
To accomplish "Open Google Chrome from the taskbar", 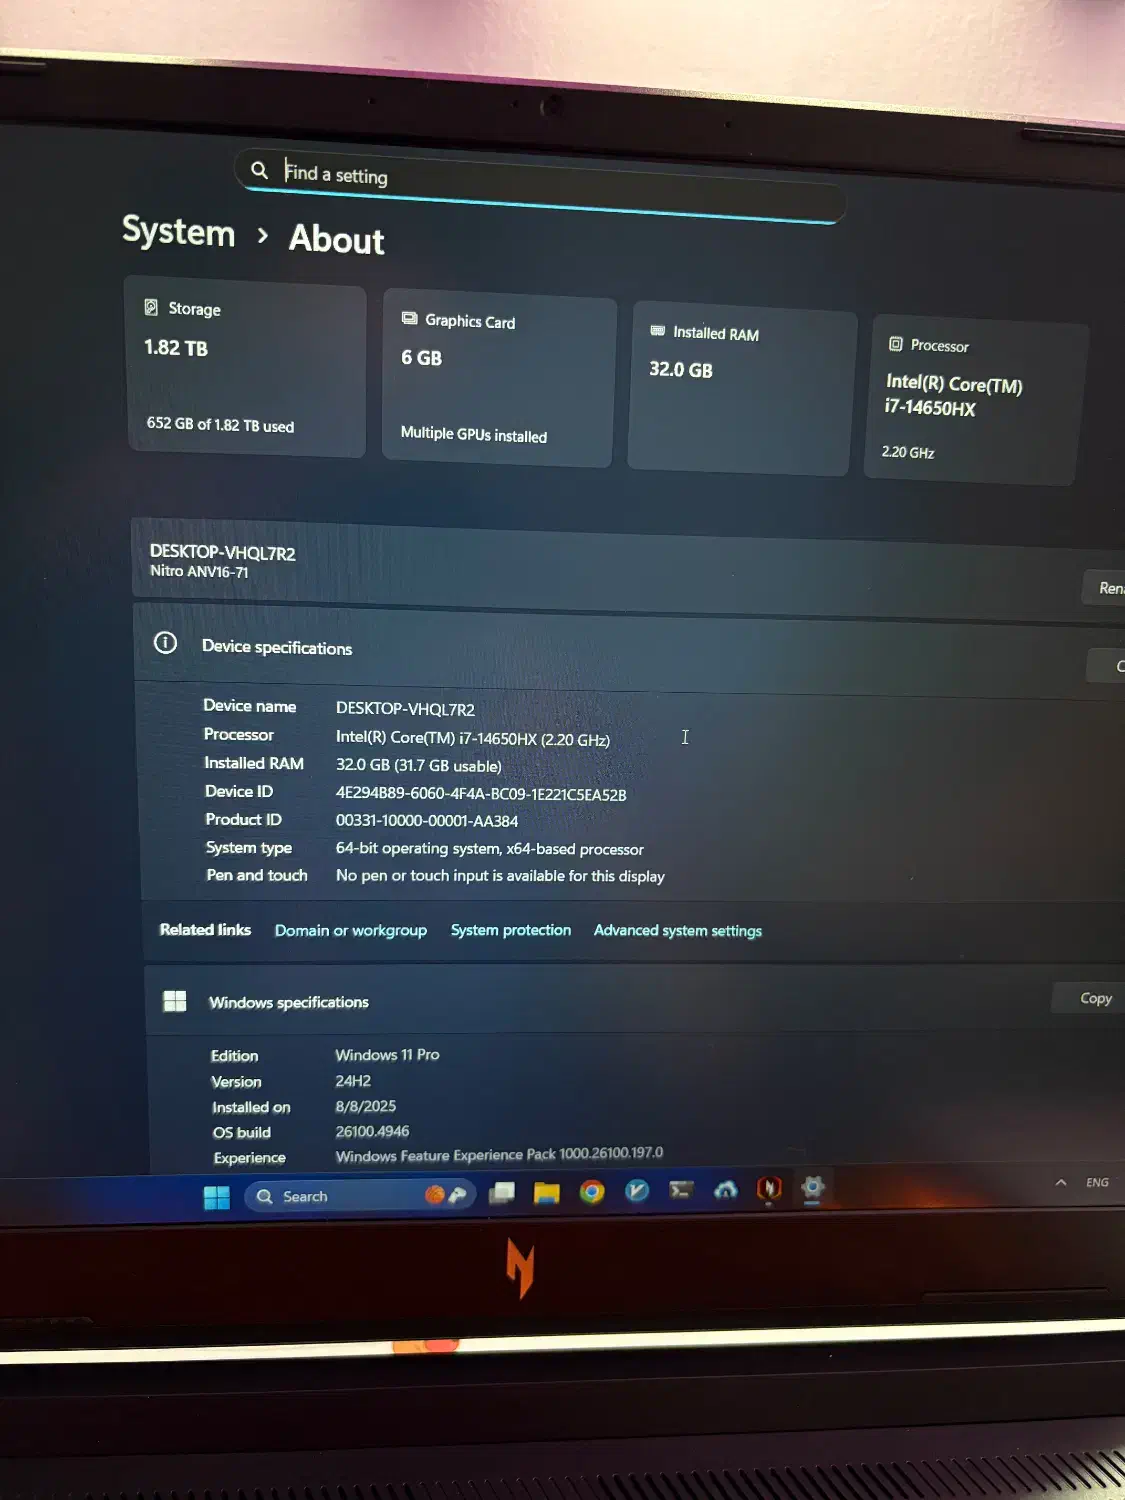I will coord(592,1192).
